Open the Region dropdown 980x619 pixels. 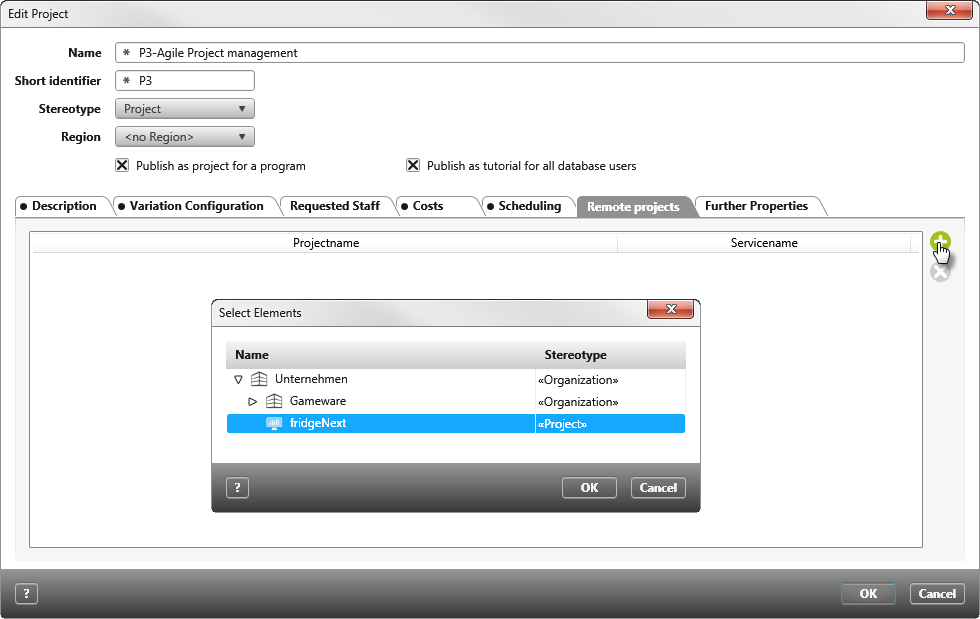pyautogui.click(x=184, y=137)
